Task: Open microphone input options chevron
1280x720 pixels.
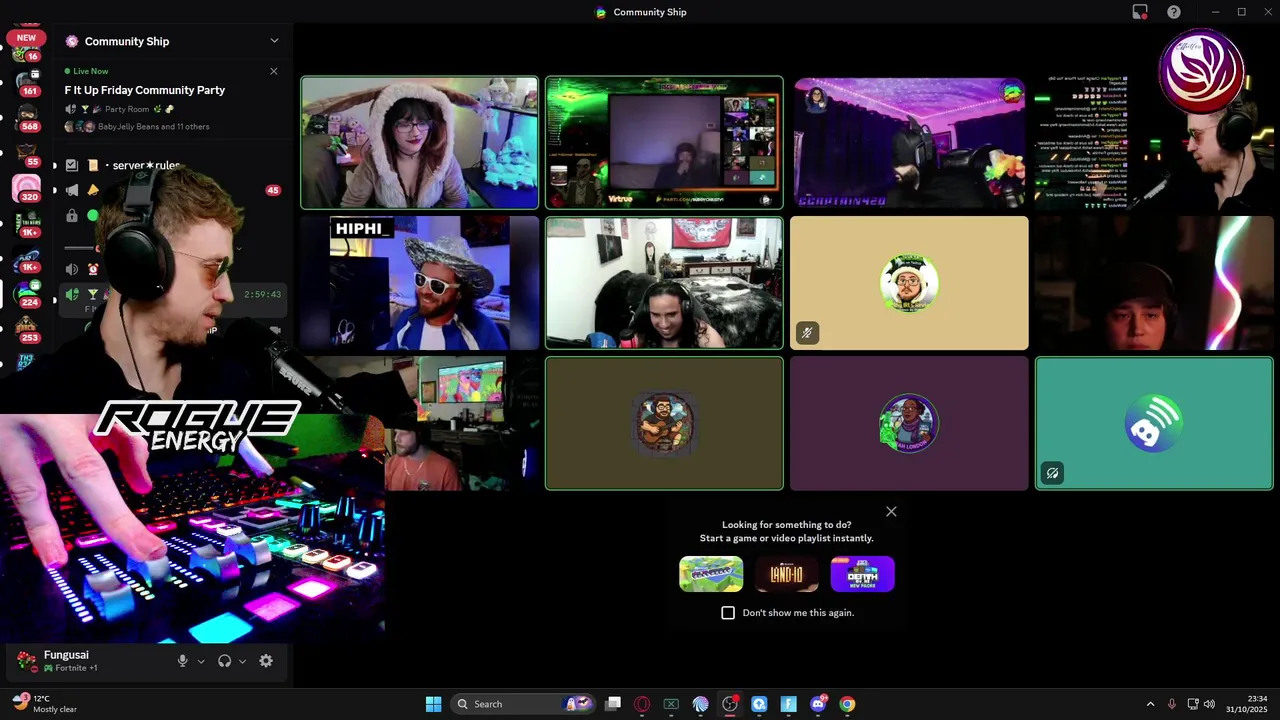Action: coord(201,661)
